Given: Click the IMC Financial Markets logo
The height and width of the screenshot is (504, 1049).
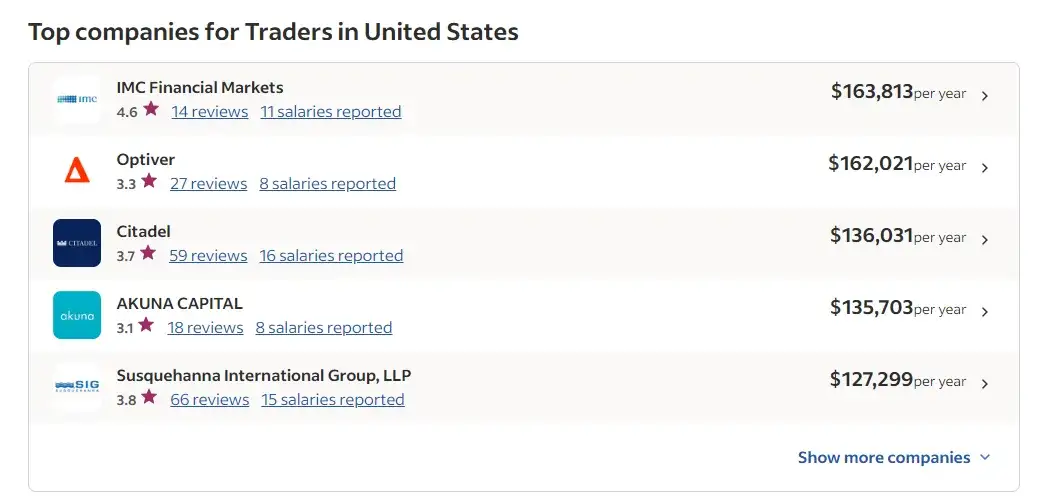Looking at the screenshot, I should (77, 99).
